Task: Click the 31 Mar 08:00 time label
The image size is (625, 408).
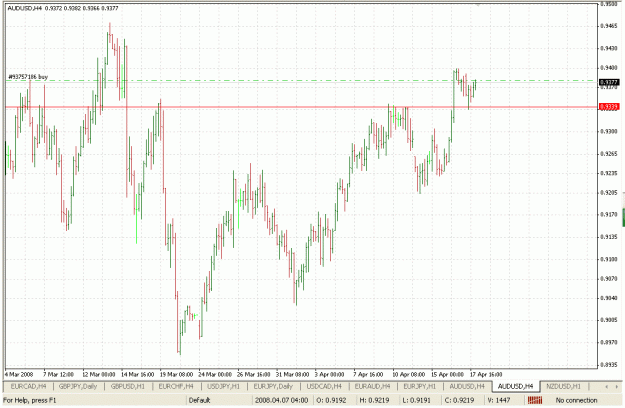Action: pyautogui.click(x=293, y=375)
